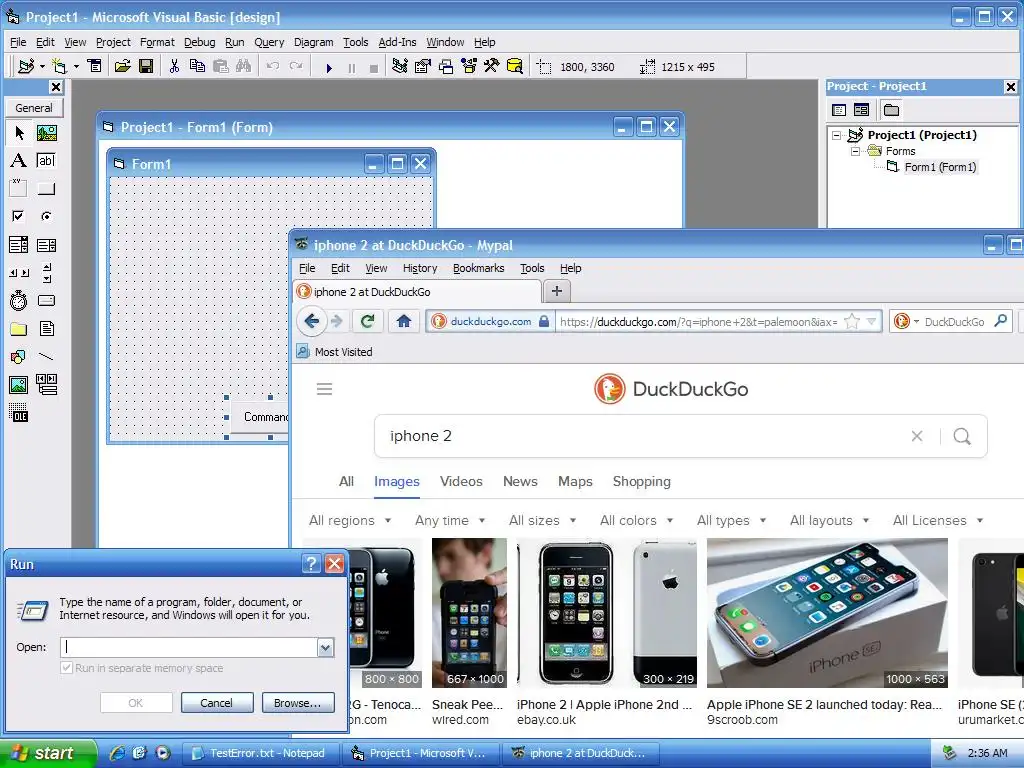Image resolution: width=1024 pixels, height=768 pixels.
Task: Click Toggle Folders icon in Project panel
Action: point(891,110)
